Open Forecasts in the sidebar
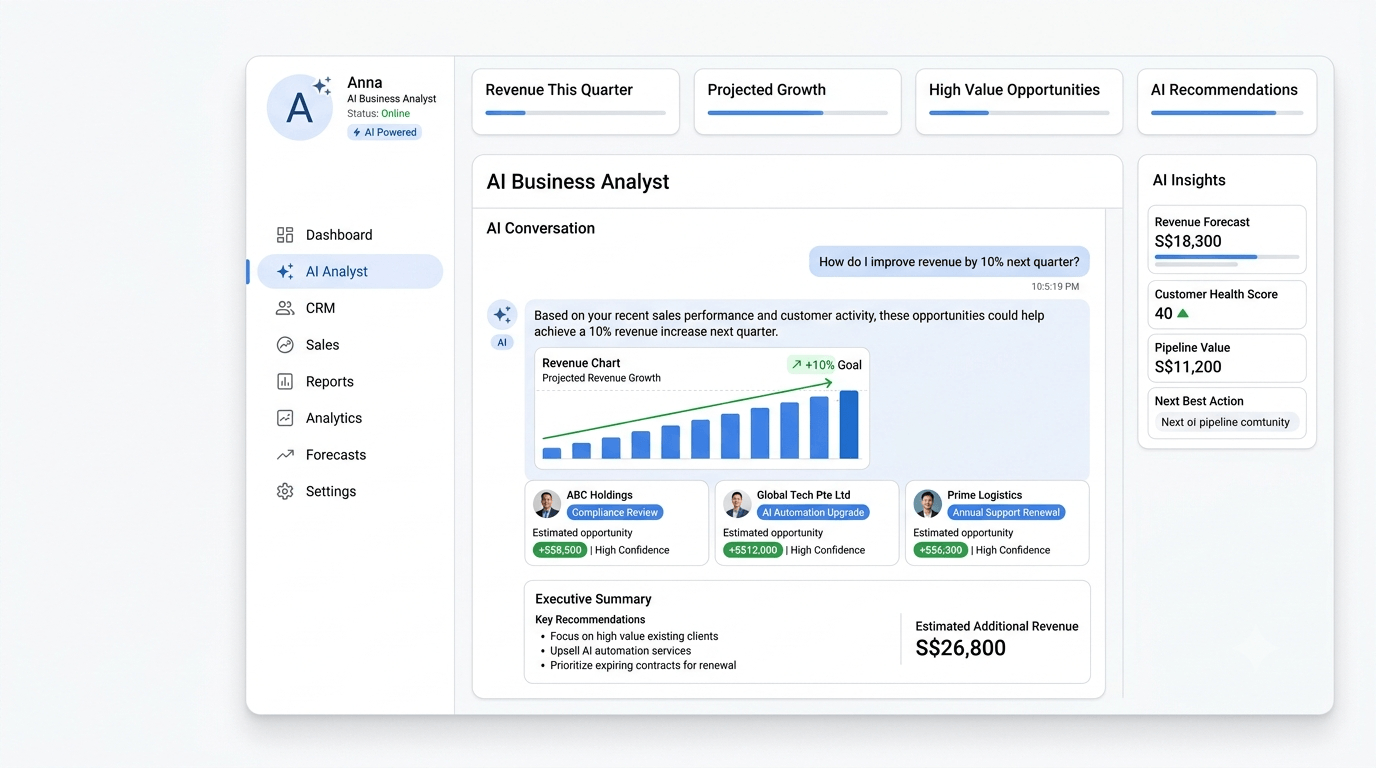This screenshot has height=768, width=1376. point(350,455)
